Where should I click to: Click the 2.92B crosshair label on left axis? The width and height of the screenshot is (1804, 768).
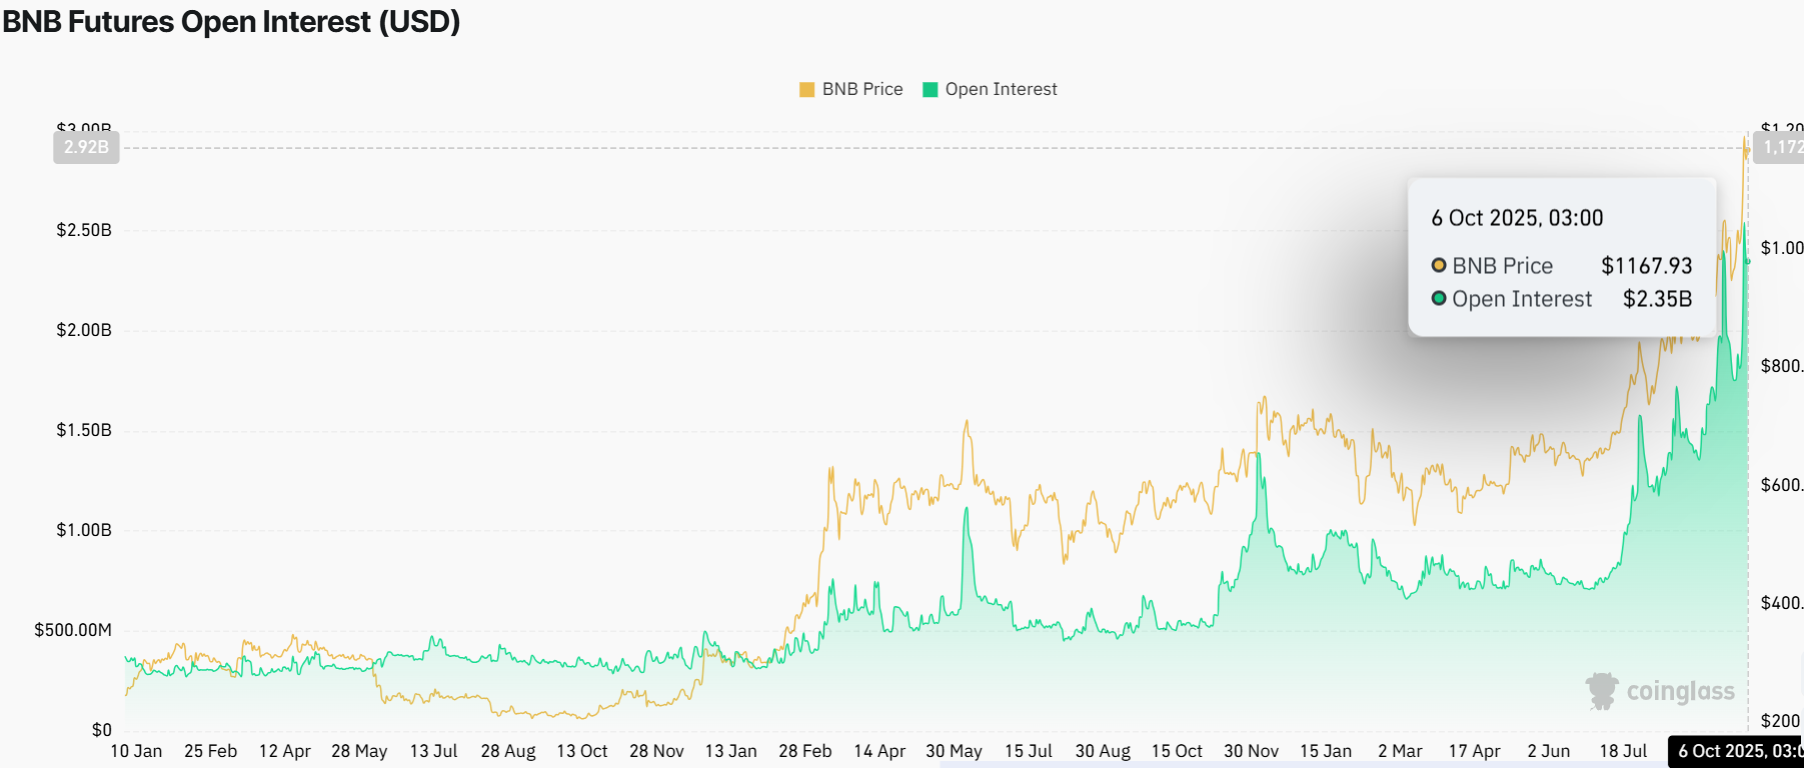tap(86, 147)
